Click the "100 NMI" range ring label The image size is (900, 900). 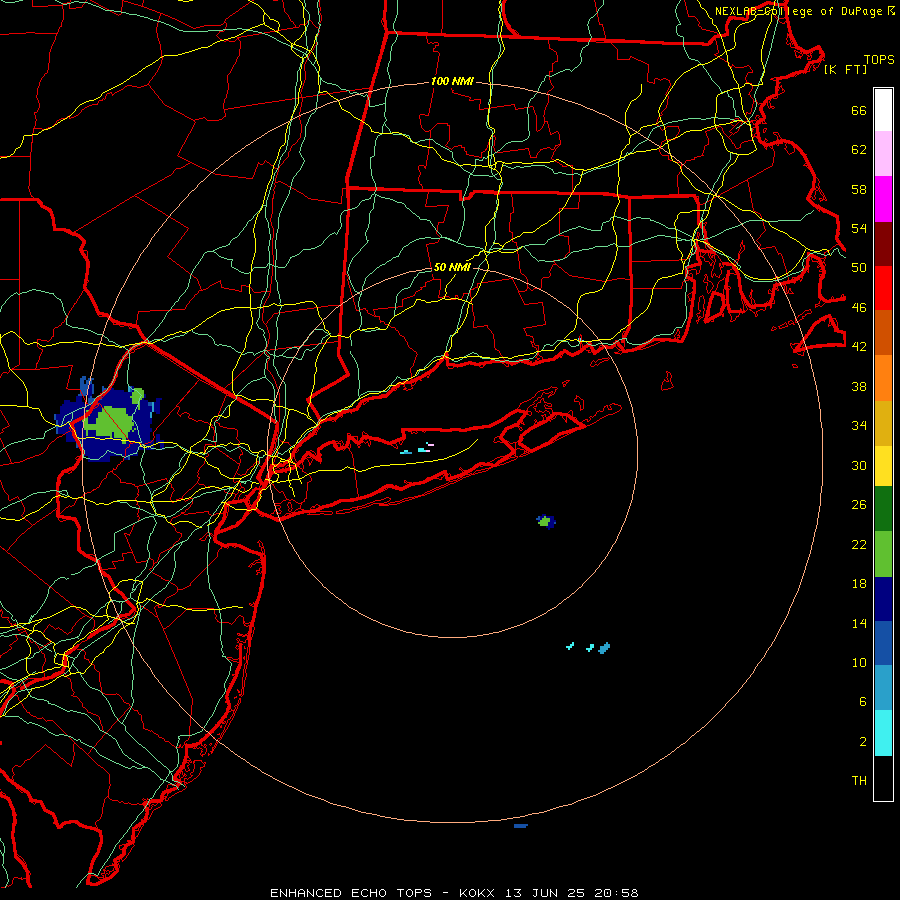pyautogui.click(x=452, y=81)
